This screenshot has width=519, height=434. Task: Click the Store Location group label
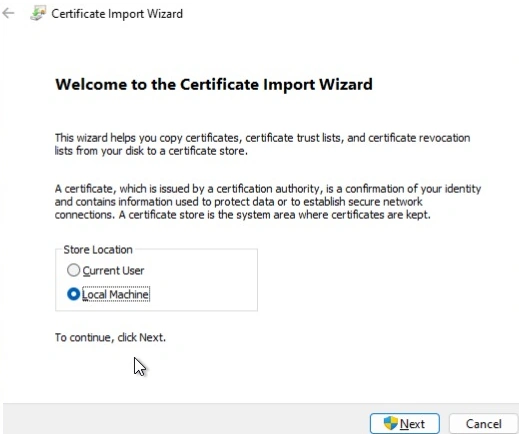pos(98,250)
